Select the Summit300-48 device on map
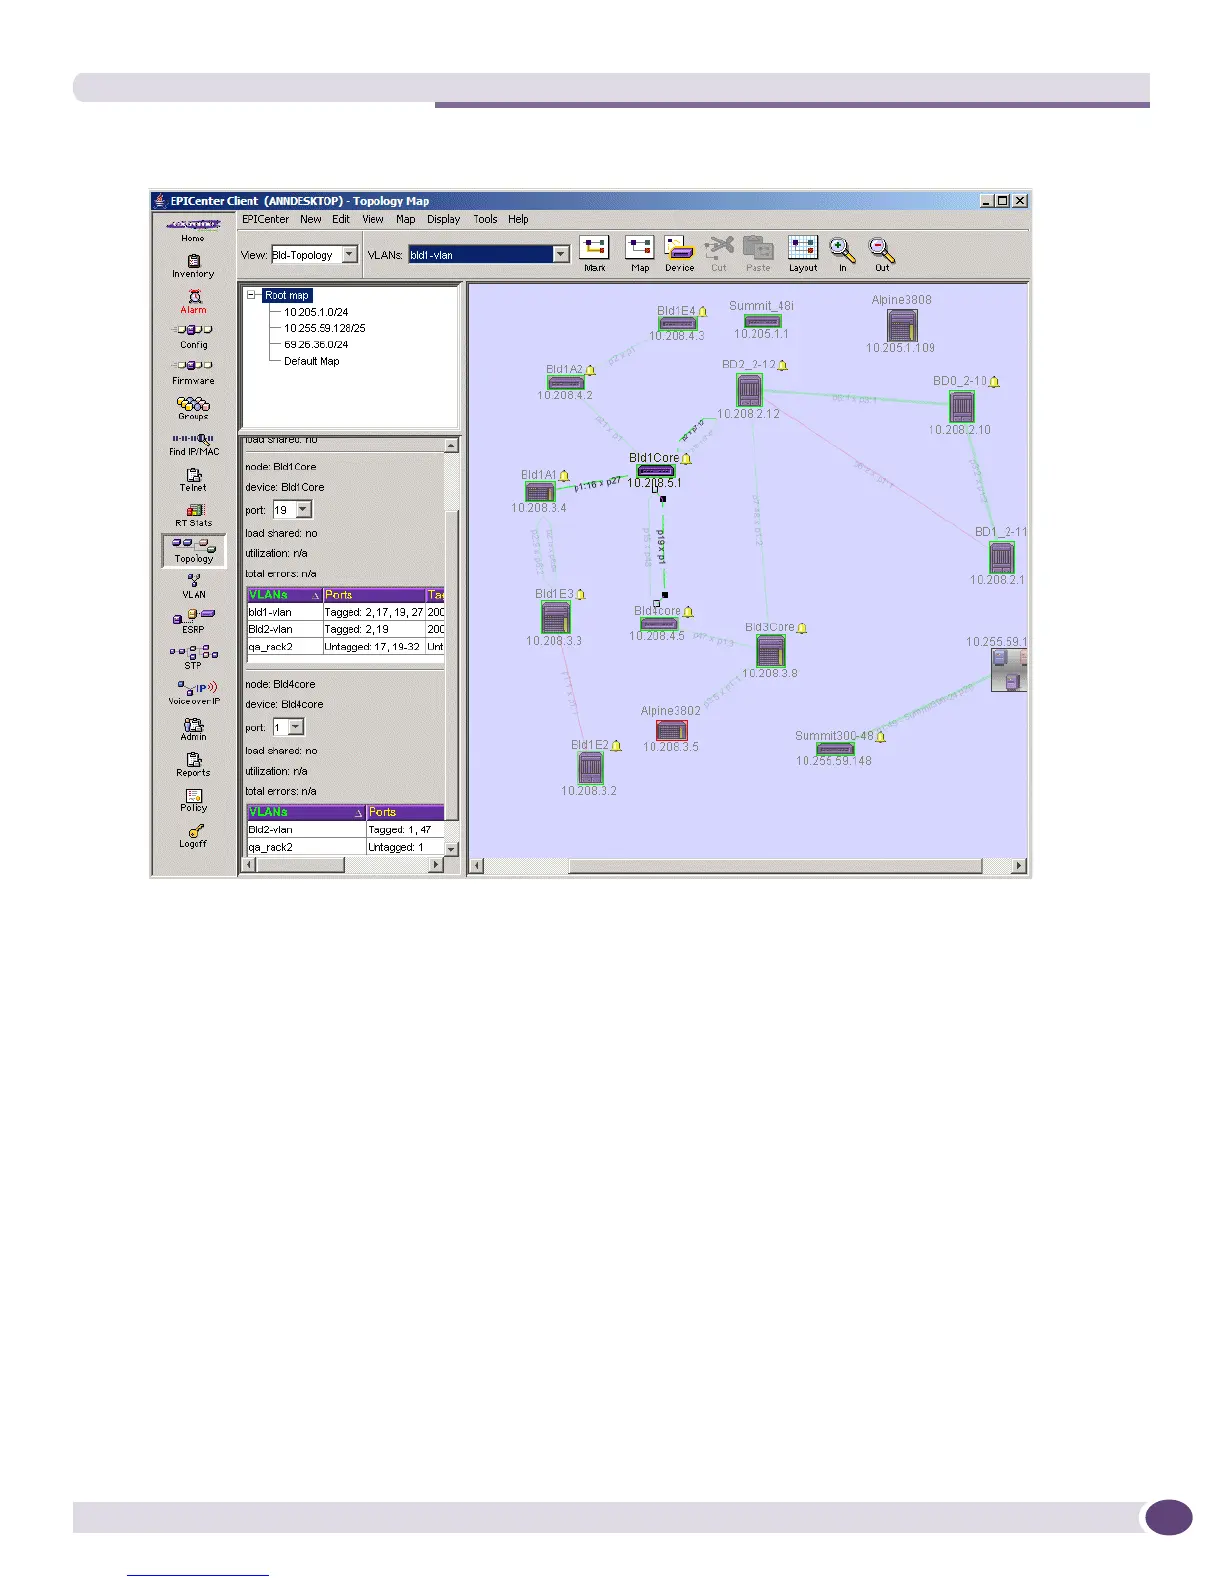The width and height of the screenshot is (1224, 1584). coord(835,749)
